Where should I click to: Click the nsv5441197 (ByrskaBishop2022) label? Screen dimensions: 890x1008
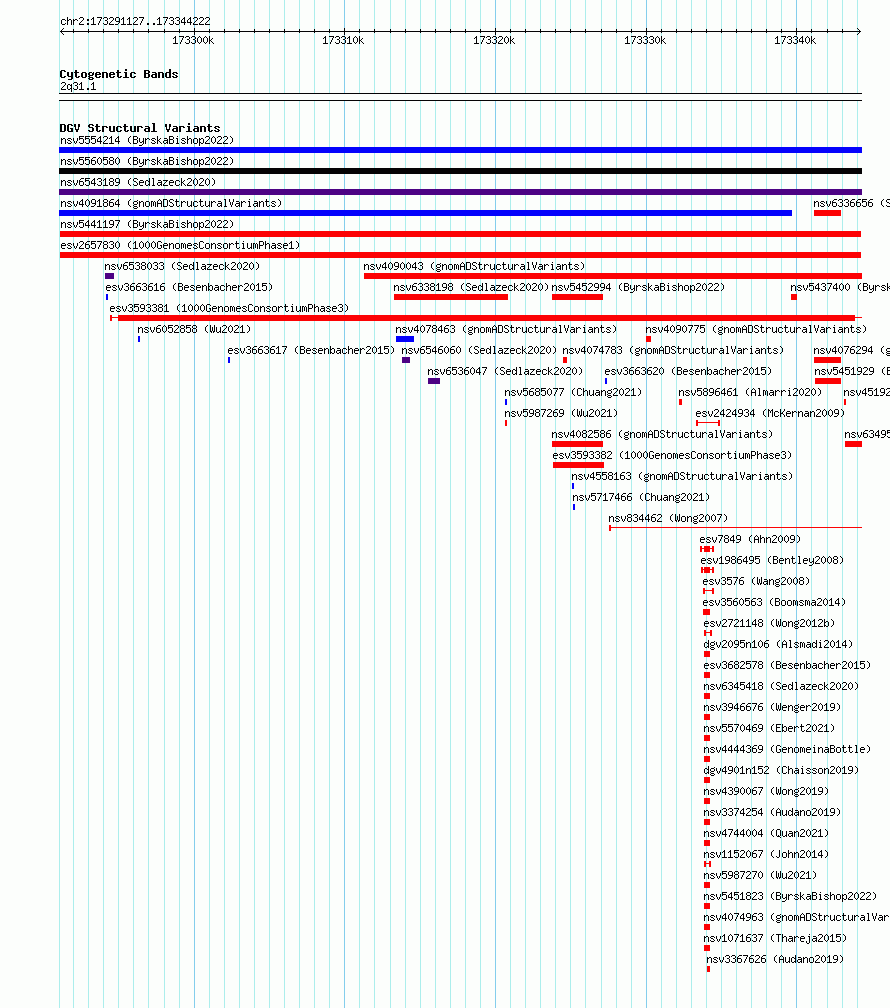point(147,224)
